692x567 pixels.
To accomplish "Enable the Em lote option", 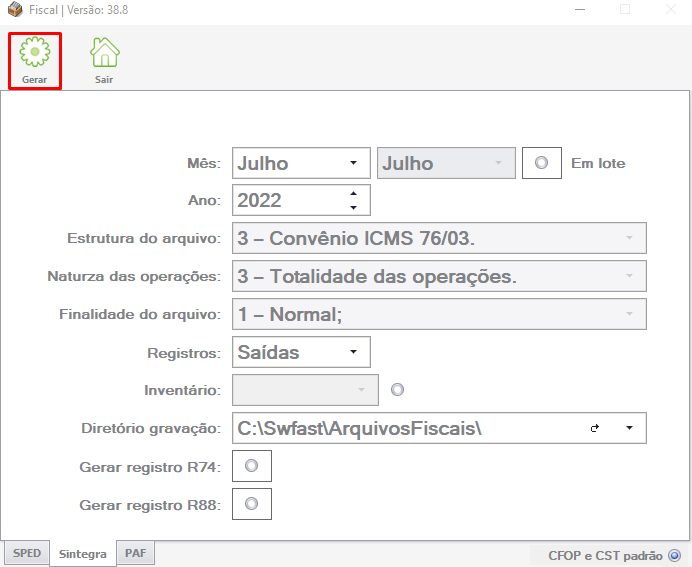I will (x=542, y=163).
